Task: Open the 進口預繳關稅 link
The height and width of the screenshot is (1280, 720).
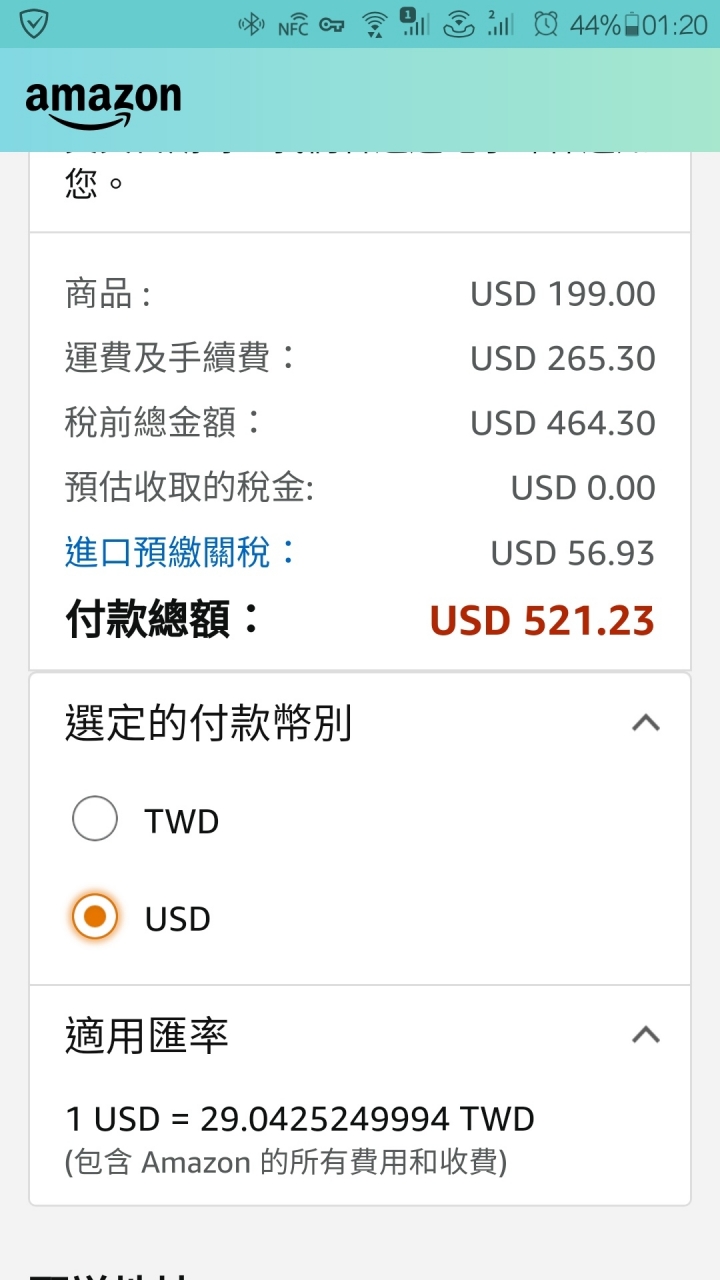Action: tap(181, 552)
